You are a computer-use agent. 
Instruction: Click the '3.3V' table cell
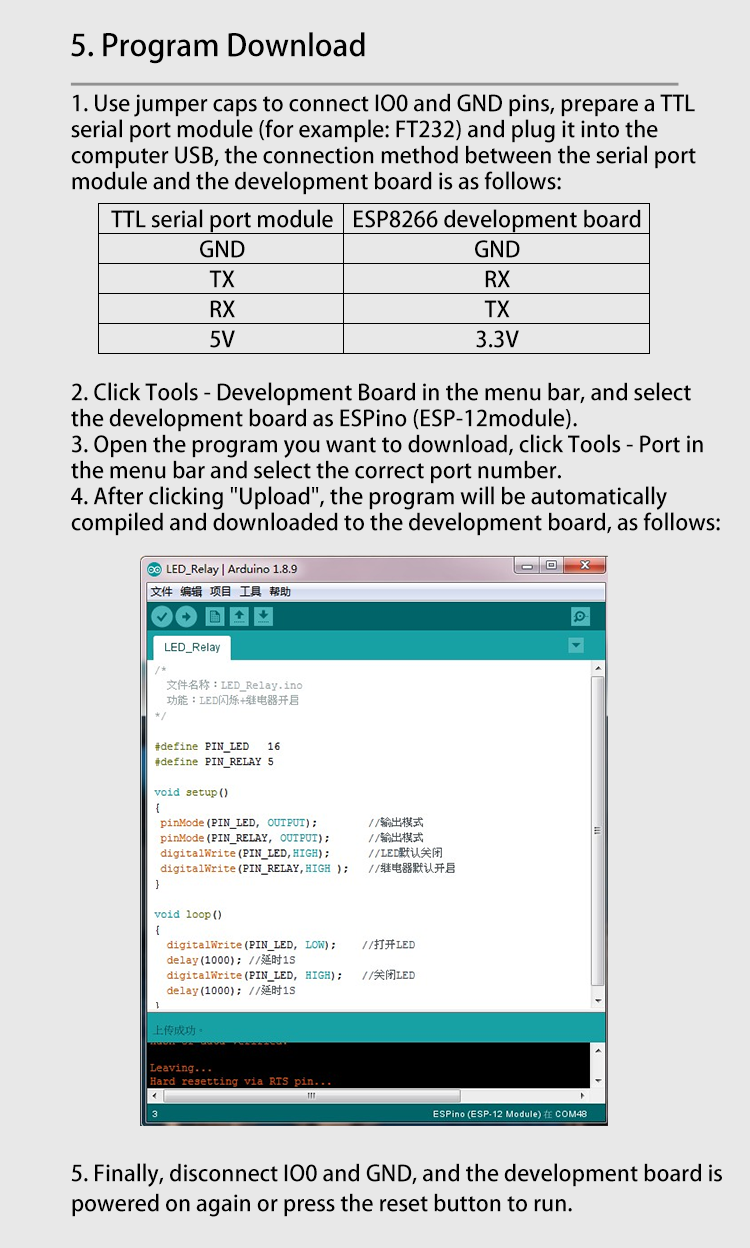[497, 339]
